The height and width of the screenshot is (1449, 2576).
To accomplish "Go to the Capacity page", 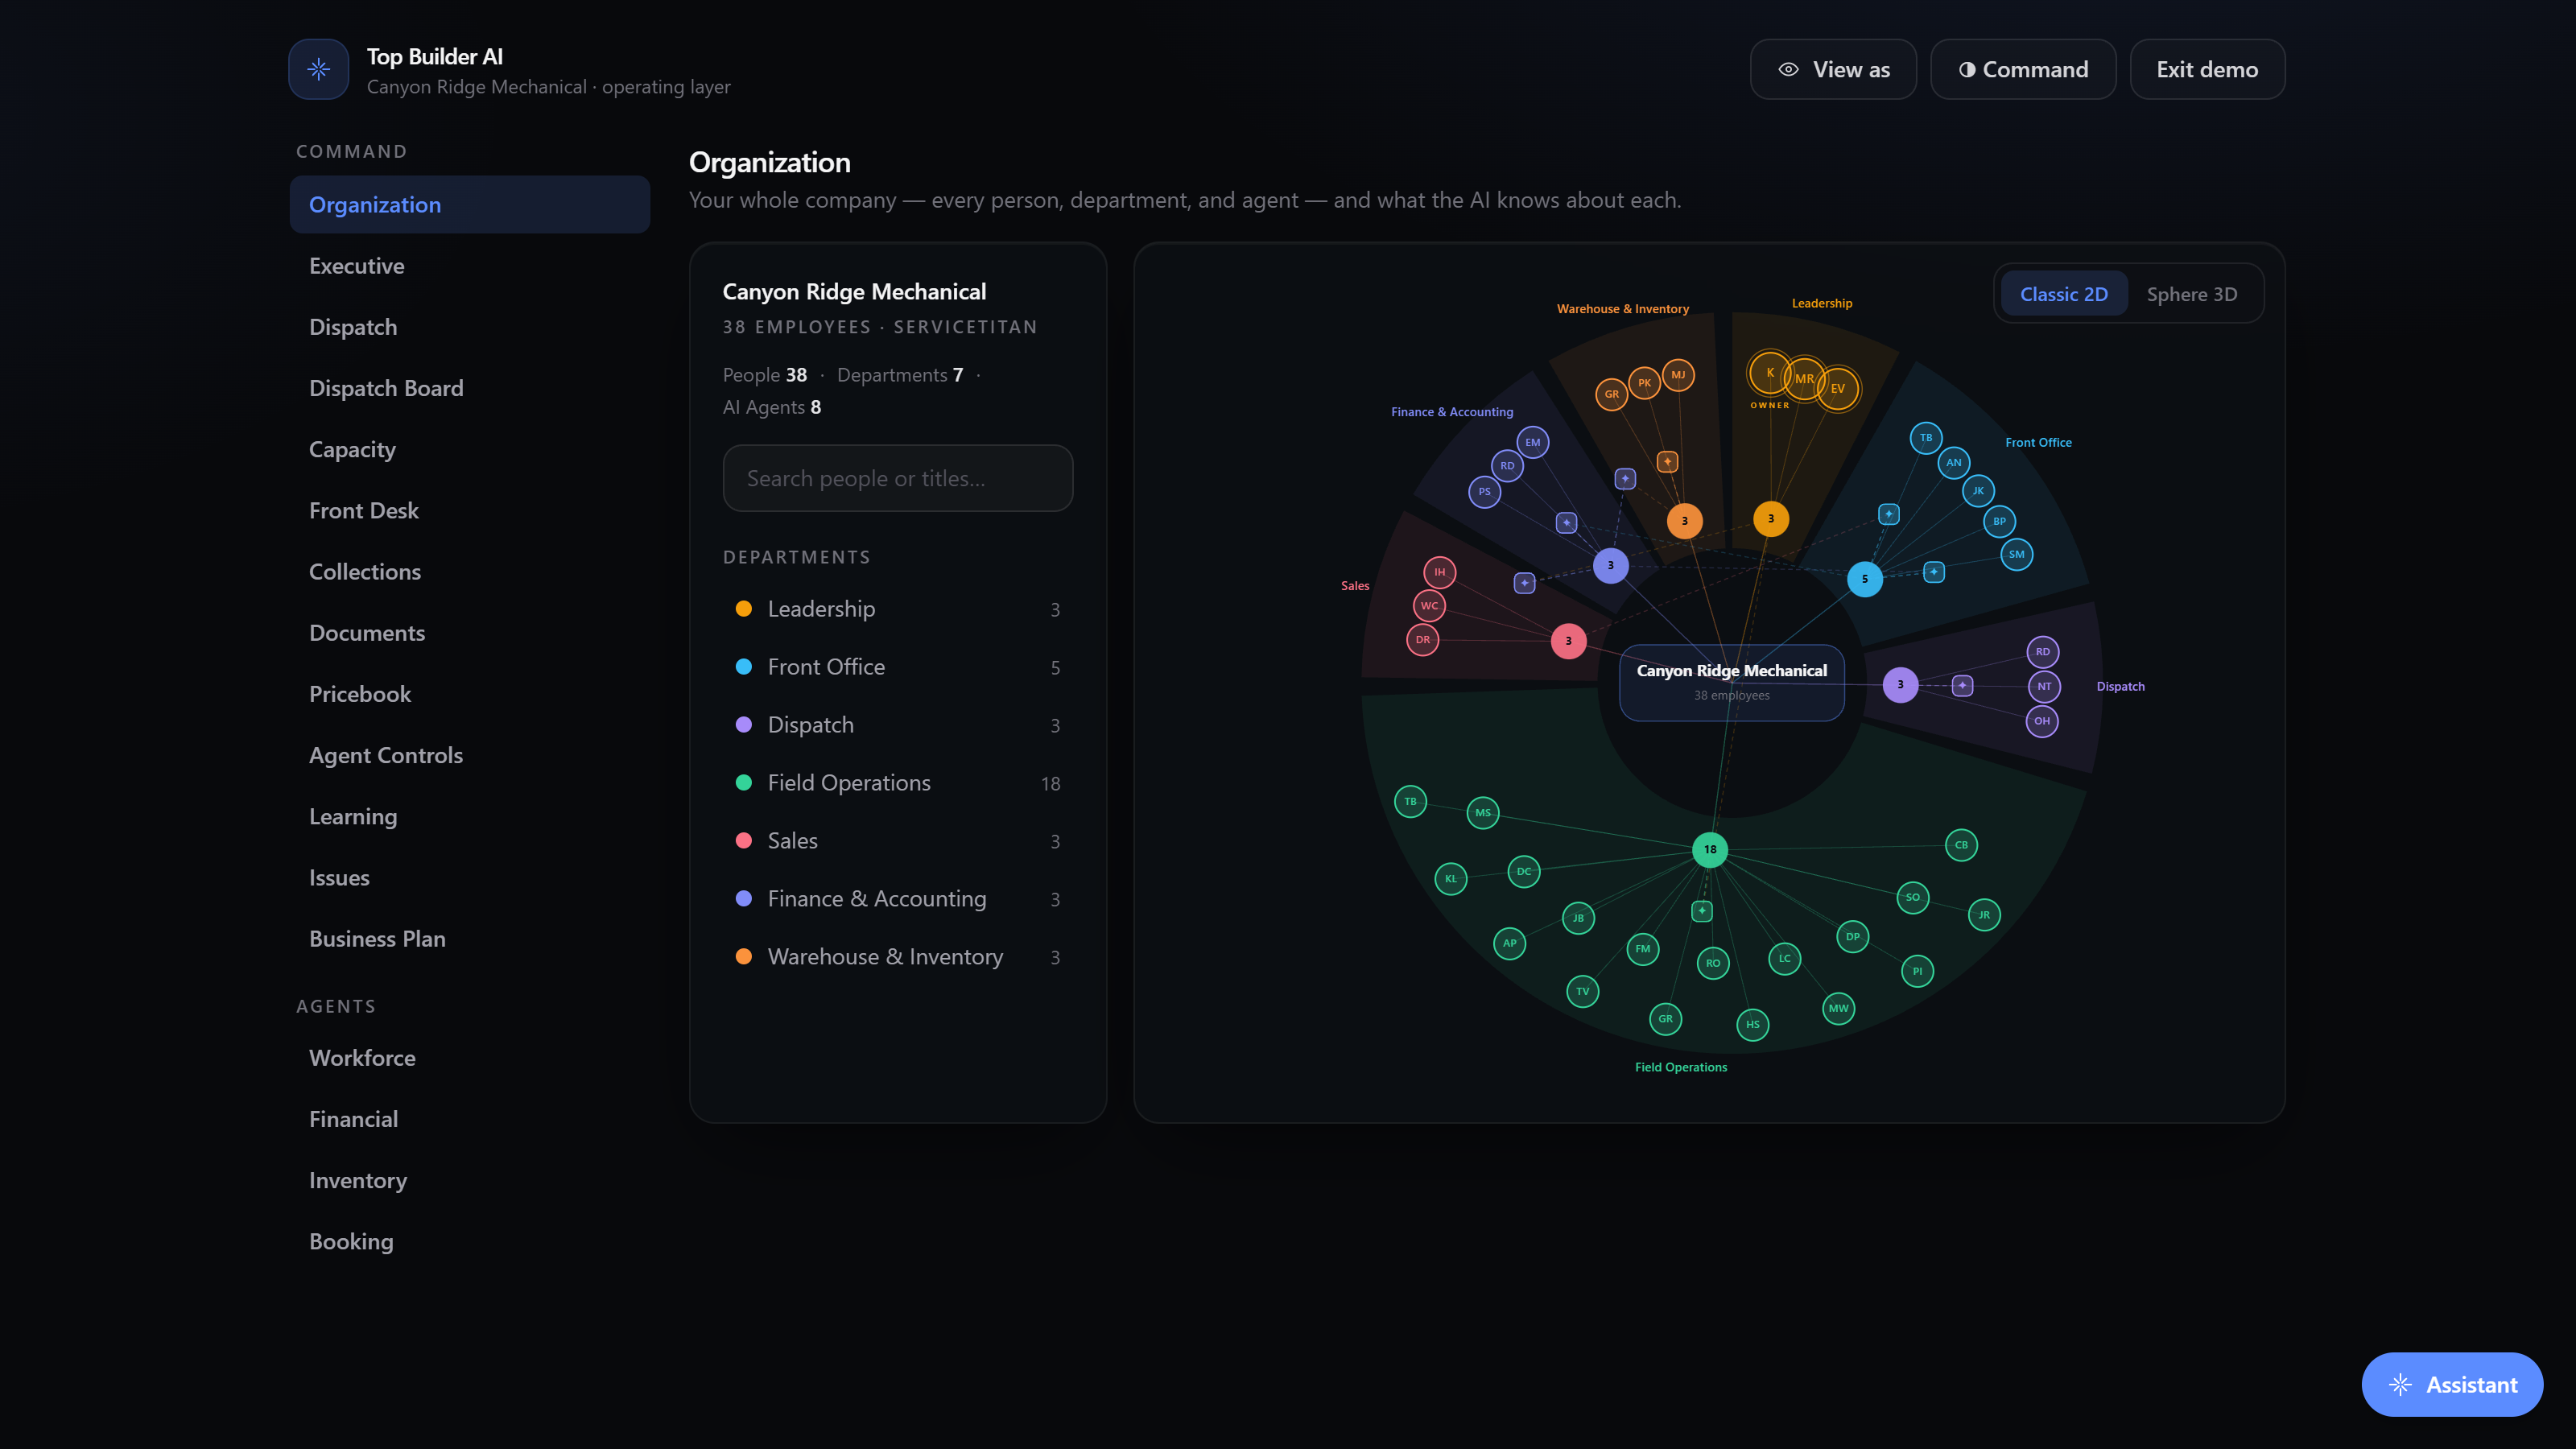I will click(x=469, y=449).
